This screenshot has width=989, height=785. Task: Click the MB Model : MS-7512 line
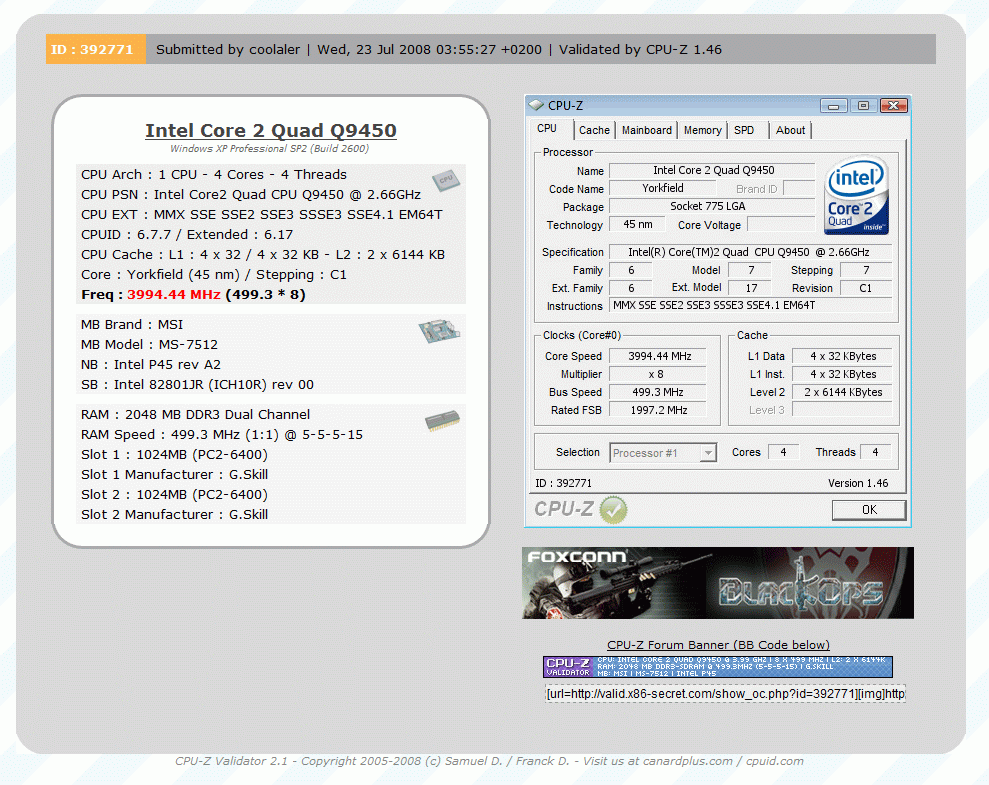(x=149, y=344)
